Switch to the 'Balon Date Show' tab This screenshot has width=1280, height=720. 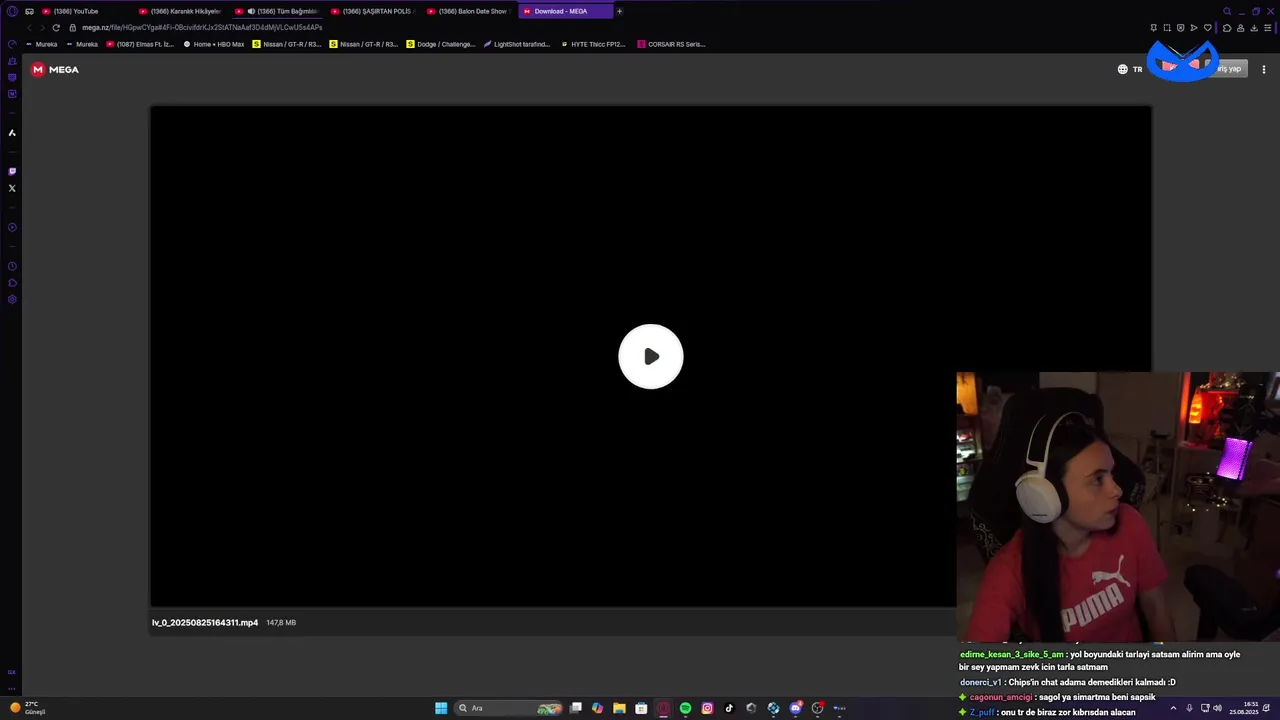[x=468, y=11]
